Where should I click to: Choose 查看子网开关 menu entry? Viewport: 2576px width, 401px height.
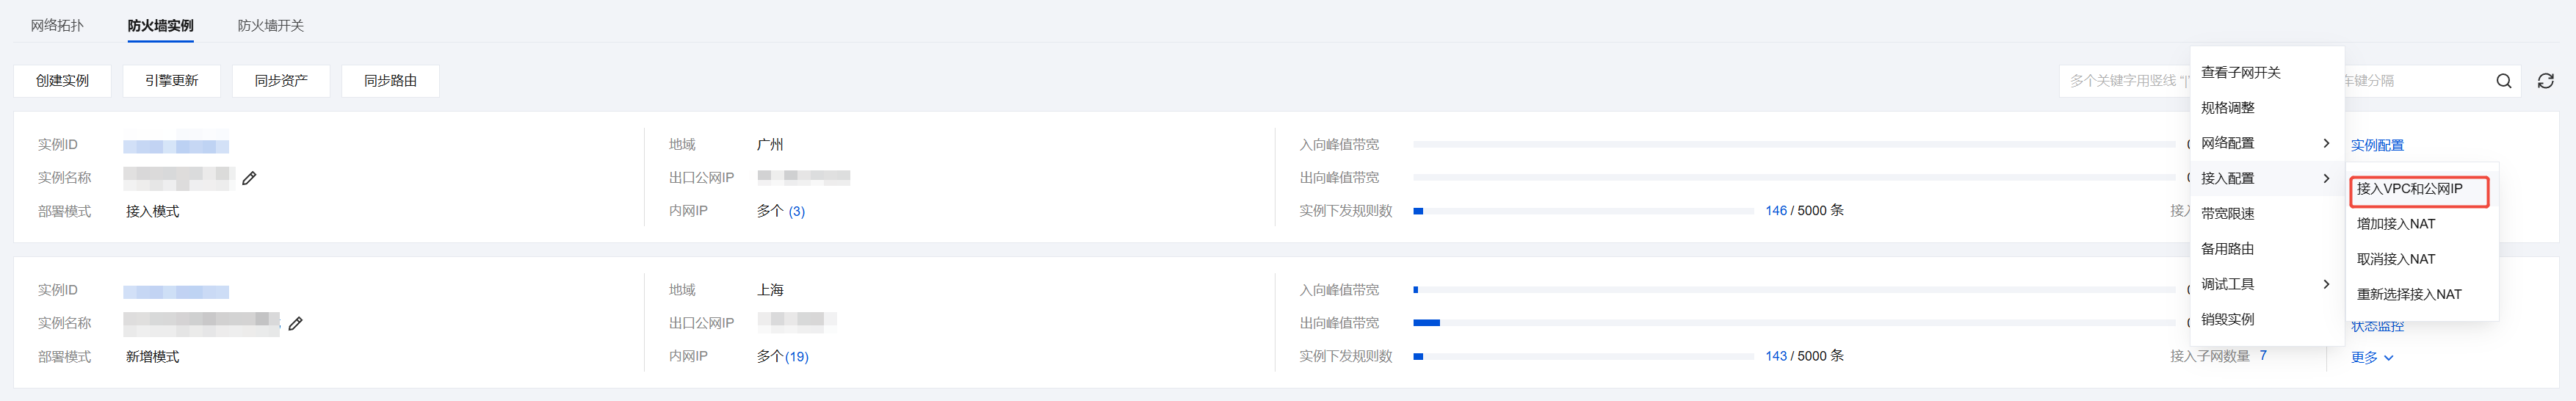(2240, 73)
